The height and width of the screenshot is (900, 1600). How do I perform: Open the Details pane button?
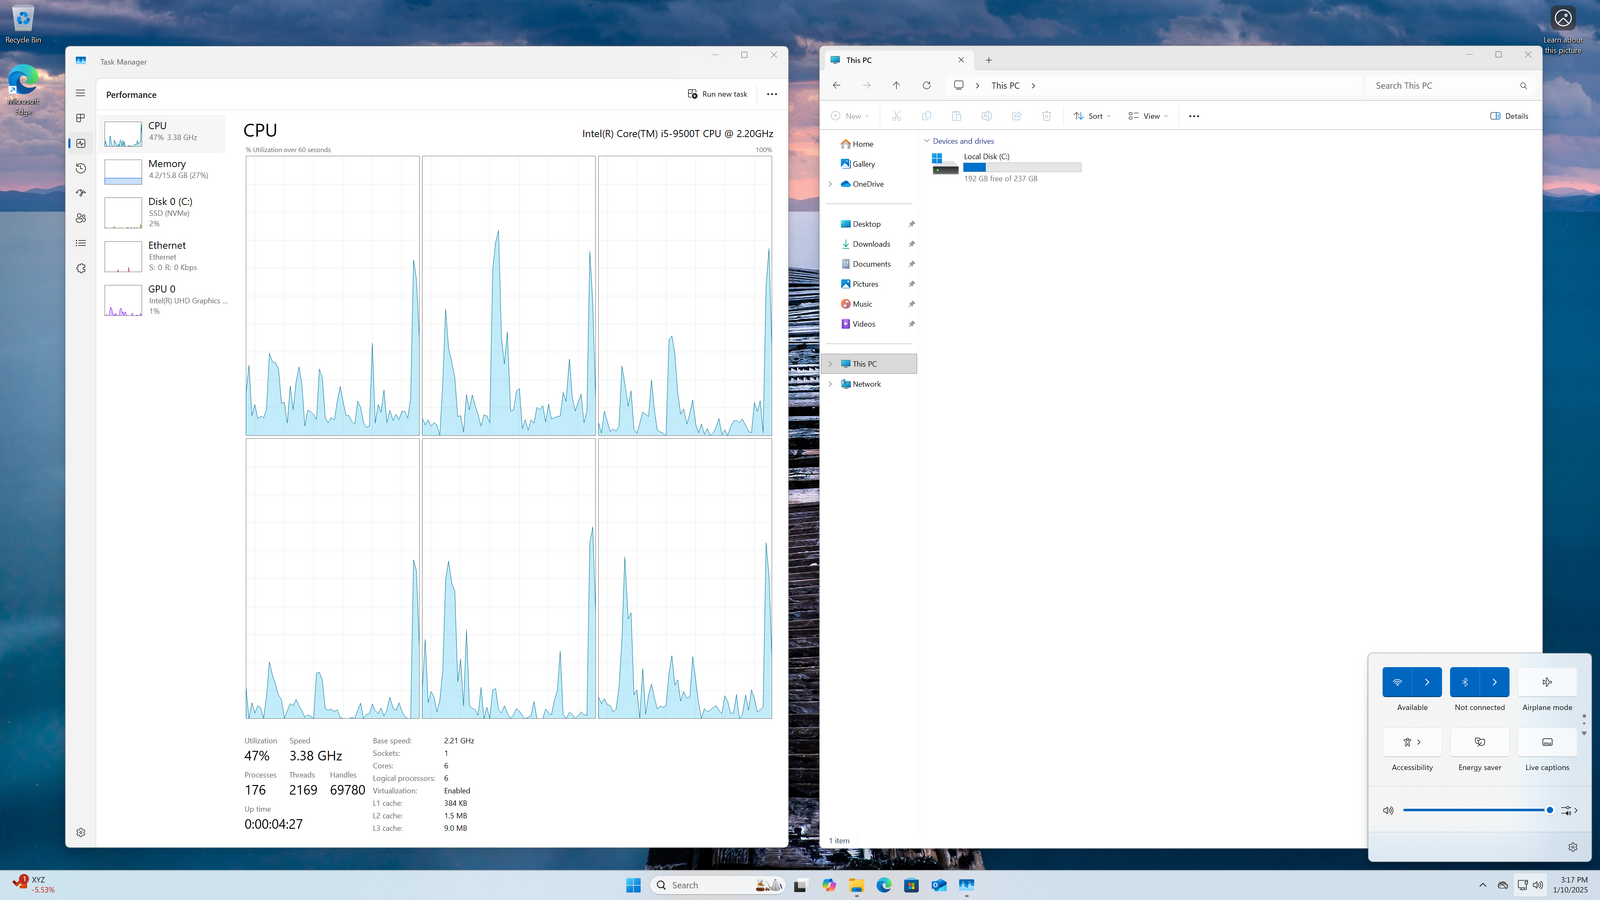click(x=1509, y=116)
